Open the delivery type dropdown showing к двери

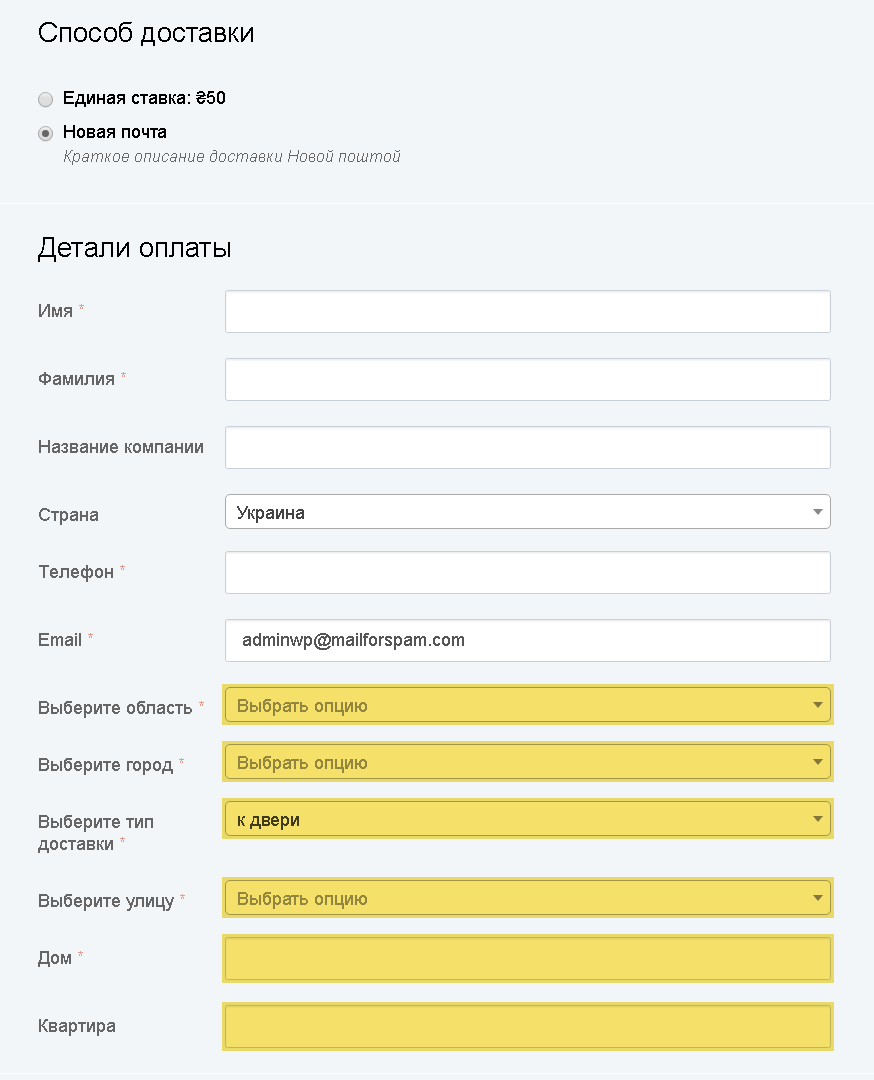pos(528,819)
